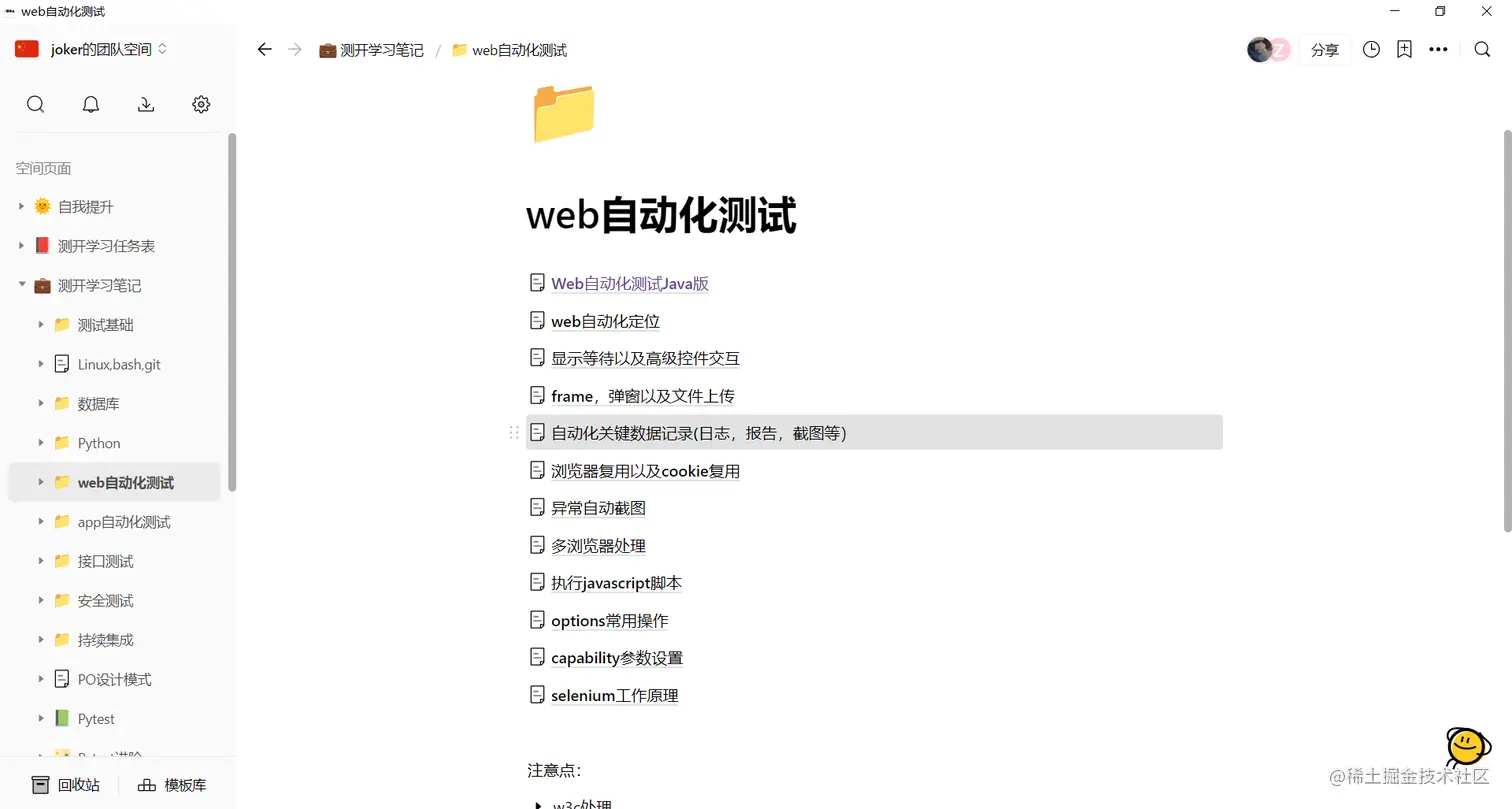
Task: Open notifications via the bell icon
Action: [x=90, y=104]
